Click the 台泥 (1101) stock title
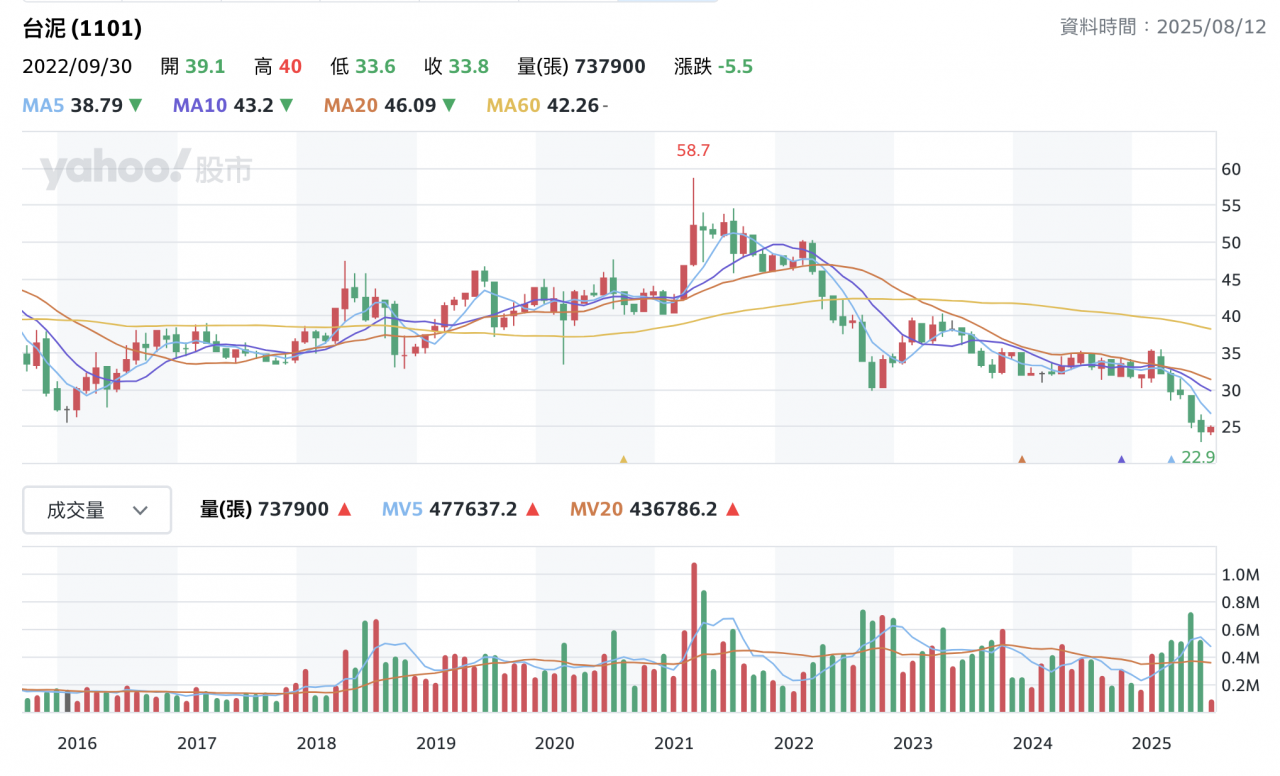 pos(82,29)
